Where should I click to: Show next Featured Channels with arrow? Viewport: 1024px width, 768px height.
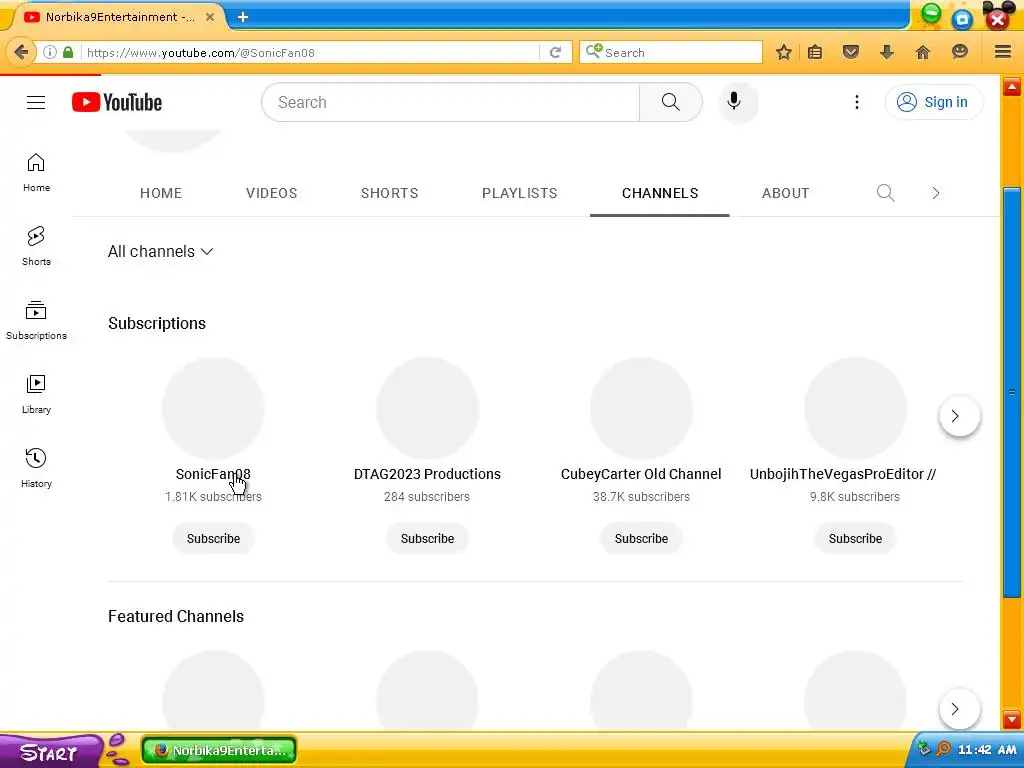tap(959, 709)
